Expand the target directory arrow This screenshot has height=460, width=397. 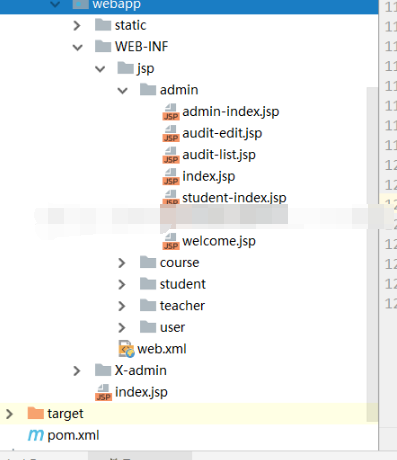(x=10, y=414)
